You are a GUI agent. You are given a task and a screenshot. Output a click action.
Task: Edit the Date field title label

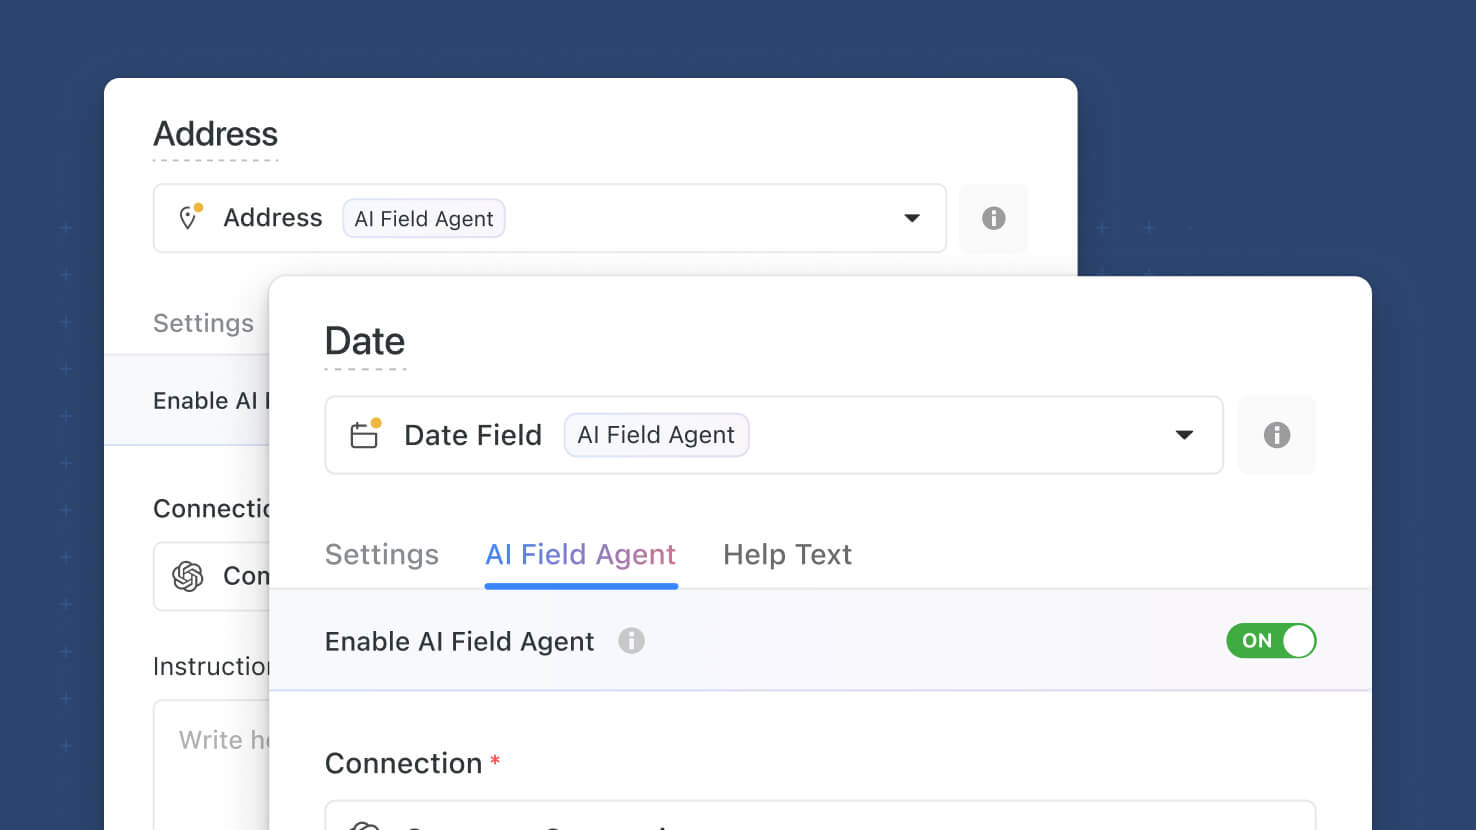365,342
